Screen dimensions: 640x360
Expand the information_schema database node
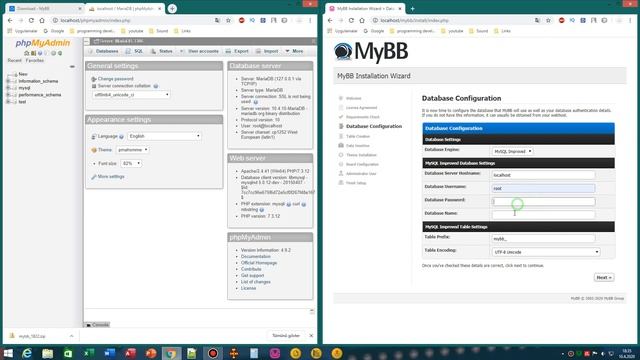click(8, 81)
